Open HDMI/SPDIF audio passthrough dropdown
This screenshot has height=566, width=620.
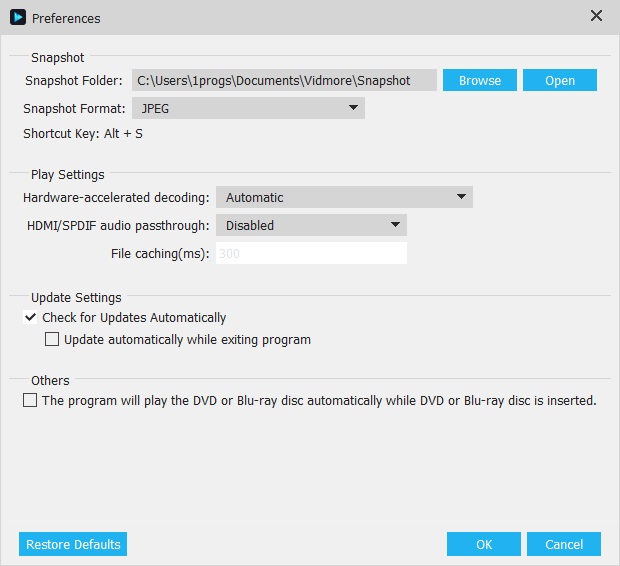tap(311, 225)
